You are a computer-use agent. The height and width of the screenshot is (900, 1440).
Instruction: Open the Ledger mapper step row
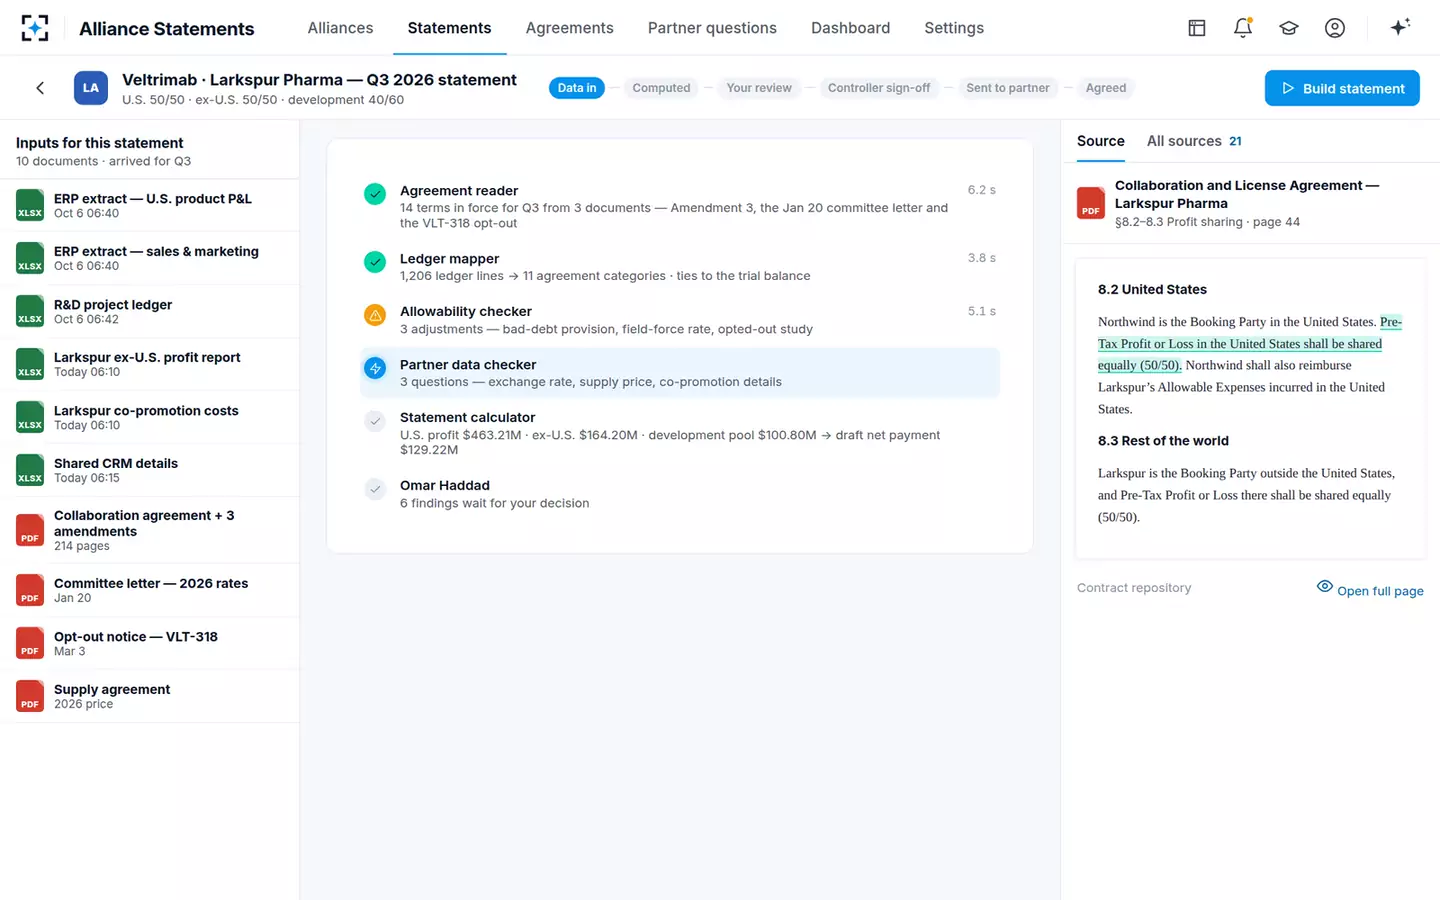680,267
